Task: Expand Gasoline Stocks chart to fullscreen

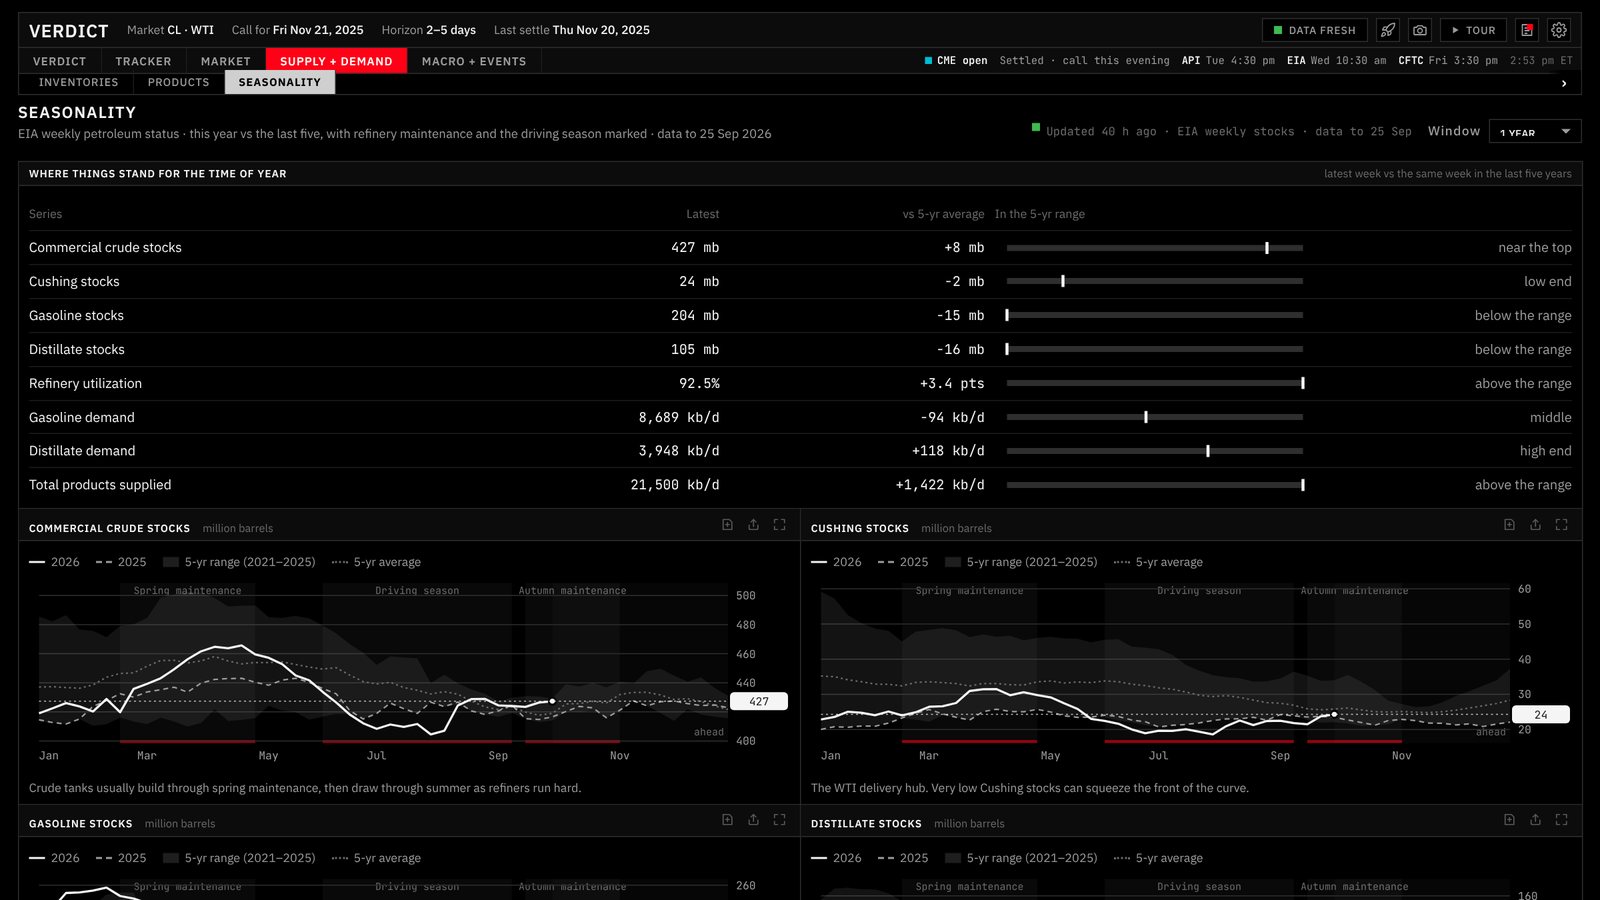Action: (779, 819)
